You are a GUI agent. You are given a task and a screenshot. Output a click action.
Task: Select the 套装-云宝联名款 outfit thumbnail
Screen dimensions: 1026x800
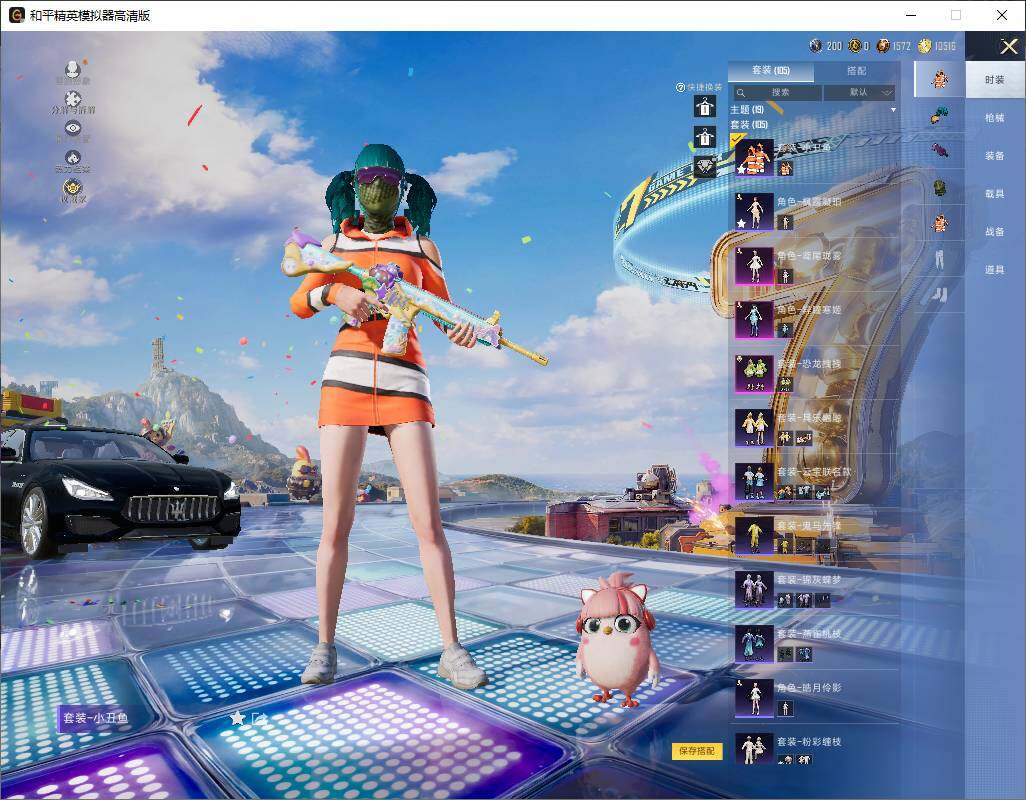tap(754, 482)
